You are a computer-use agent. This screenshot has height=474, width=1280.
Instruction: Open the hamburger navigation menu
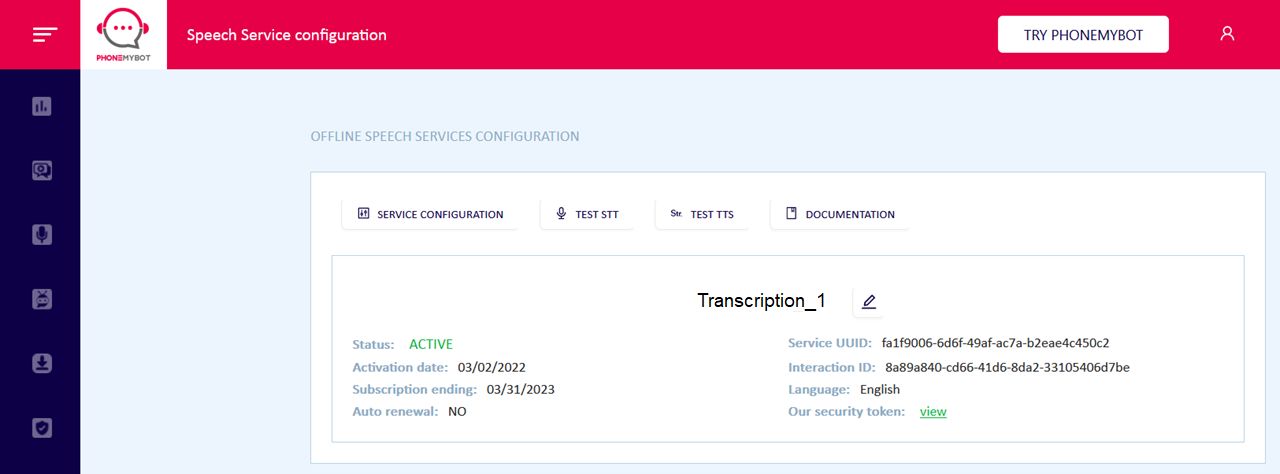click(45, 34)
